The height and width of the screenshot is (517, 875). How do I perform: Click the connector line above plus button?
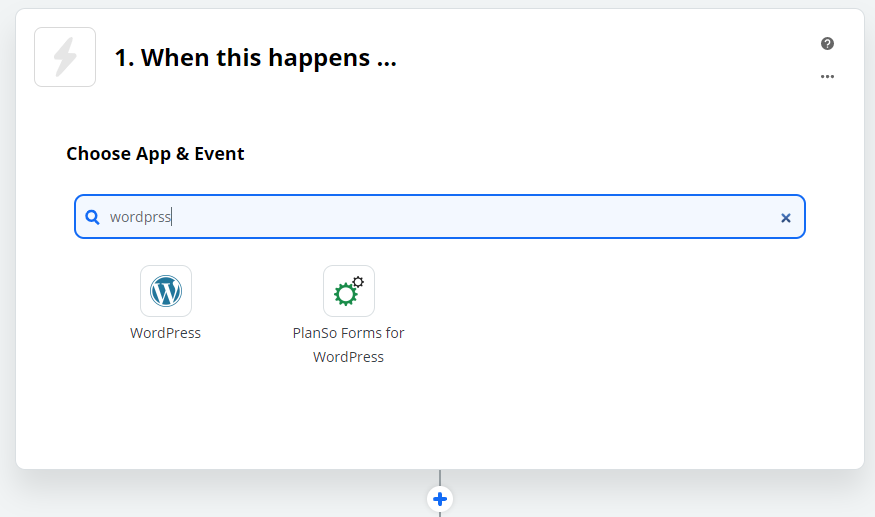[x=440, y=477]
